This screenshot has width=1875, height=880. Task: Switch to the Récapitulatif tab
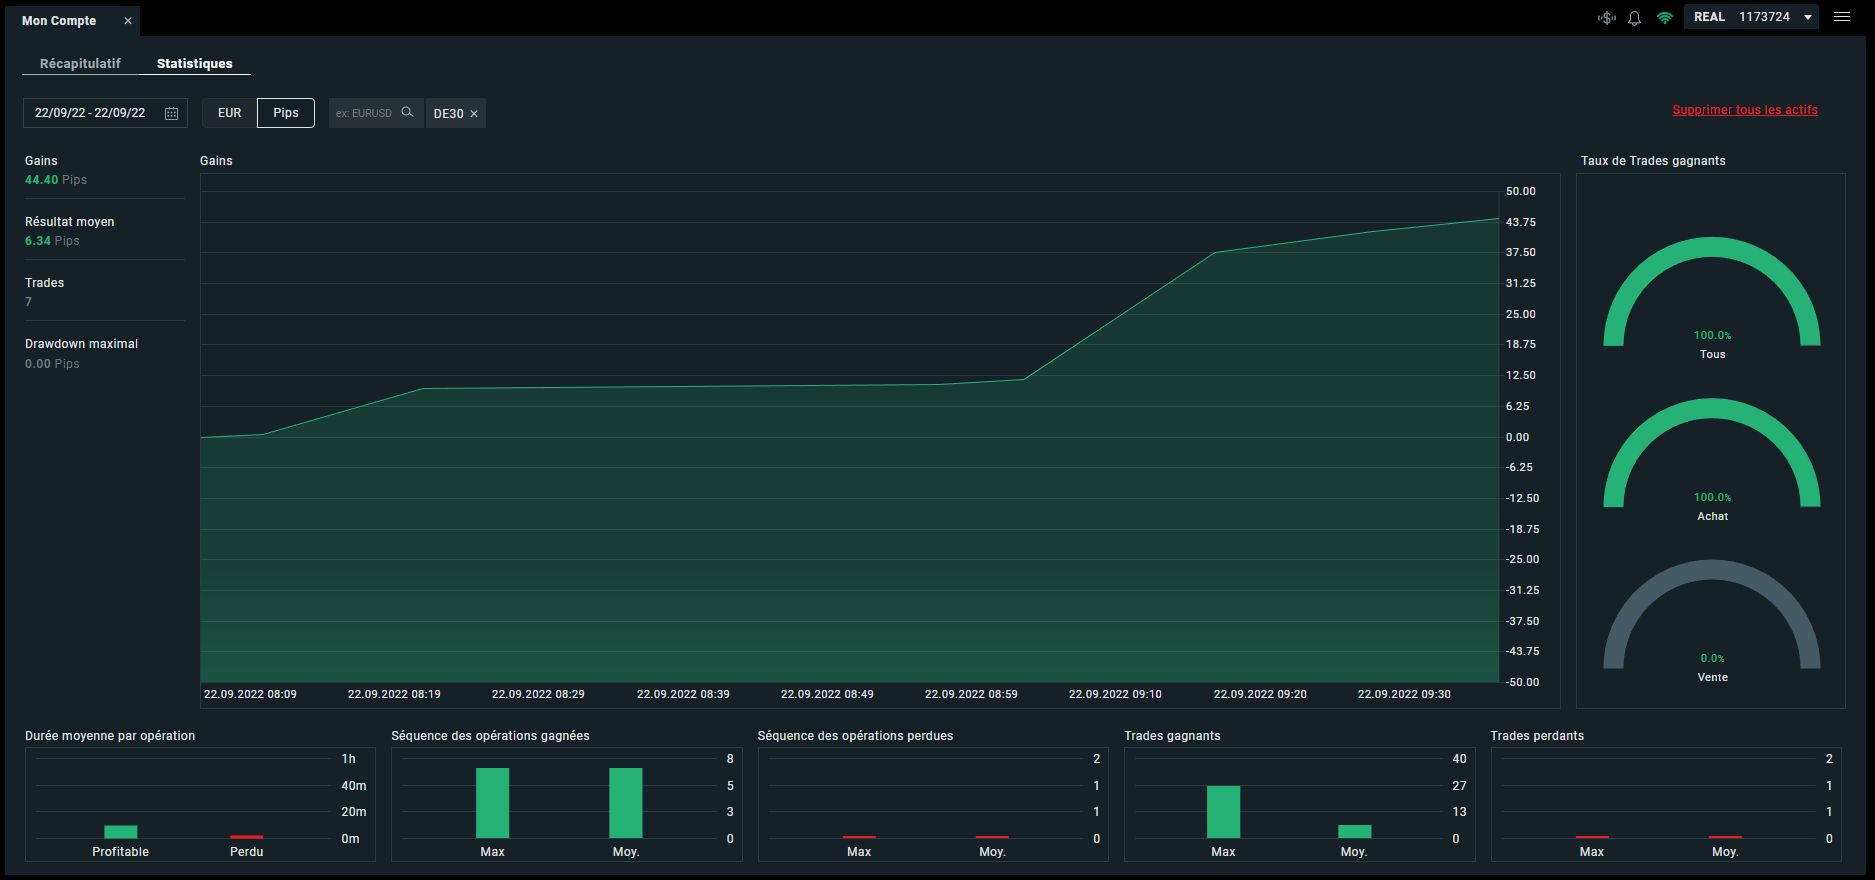tap(80, 63)
